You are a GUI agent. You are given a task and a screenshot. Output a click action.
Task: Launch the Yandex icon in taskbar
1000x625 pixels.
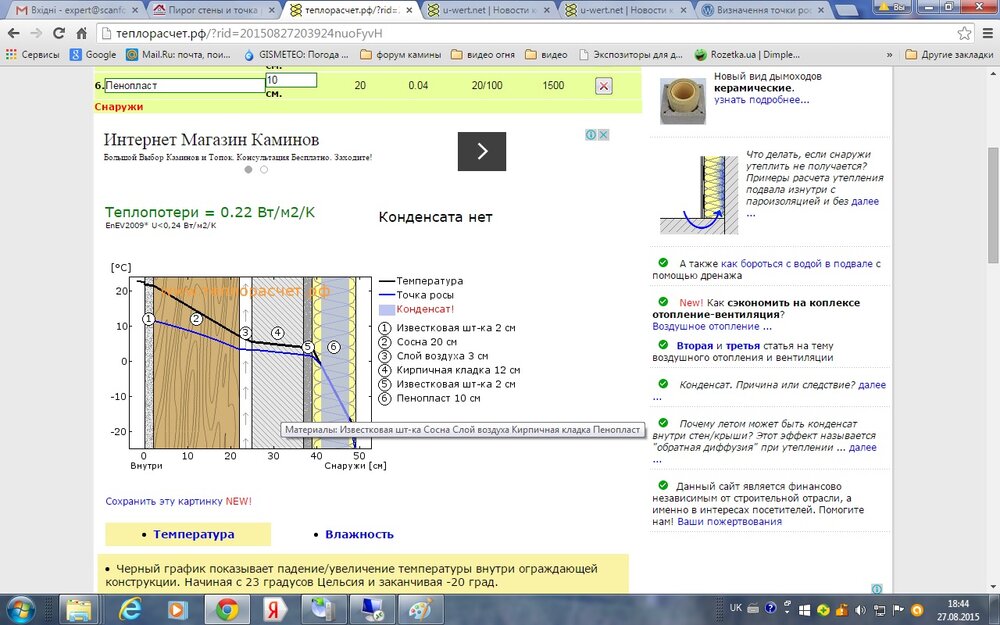(275, 610)
